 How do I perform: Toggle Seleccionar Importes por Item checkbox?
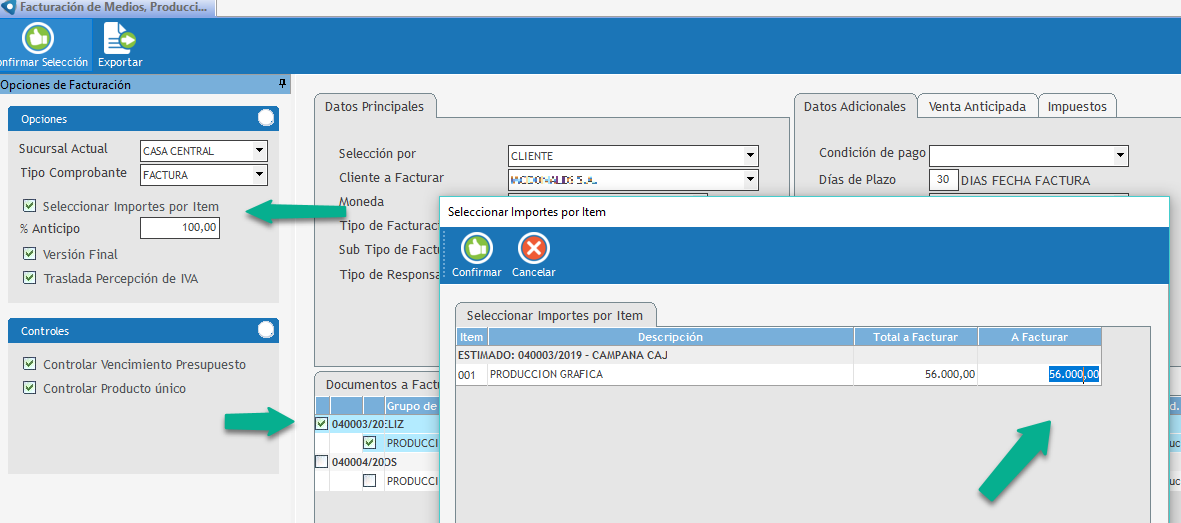click(30, 207)
